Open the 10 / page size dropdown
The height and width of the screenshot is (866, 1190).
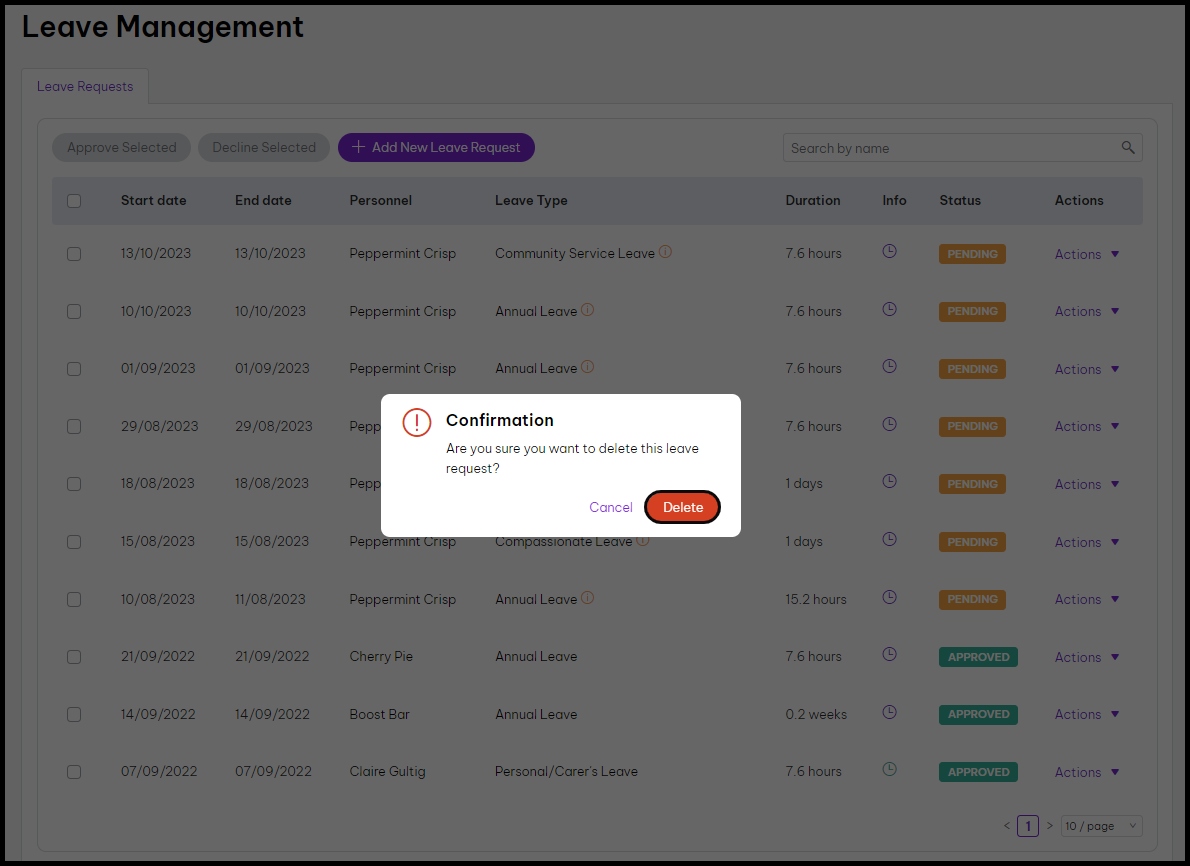click(1101, 826)
